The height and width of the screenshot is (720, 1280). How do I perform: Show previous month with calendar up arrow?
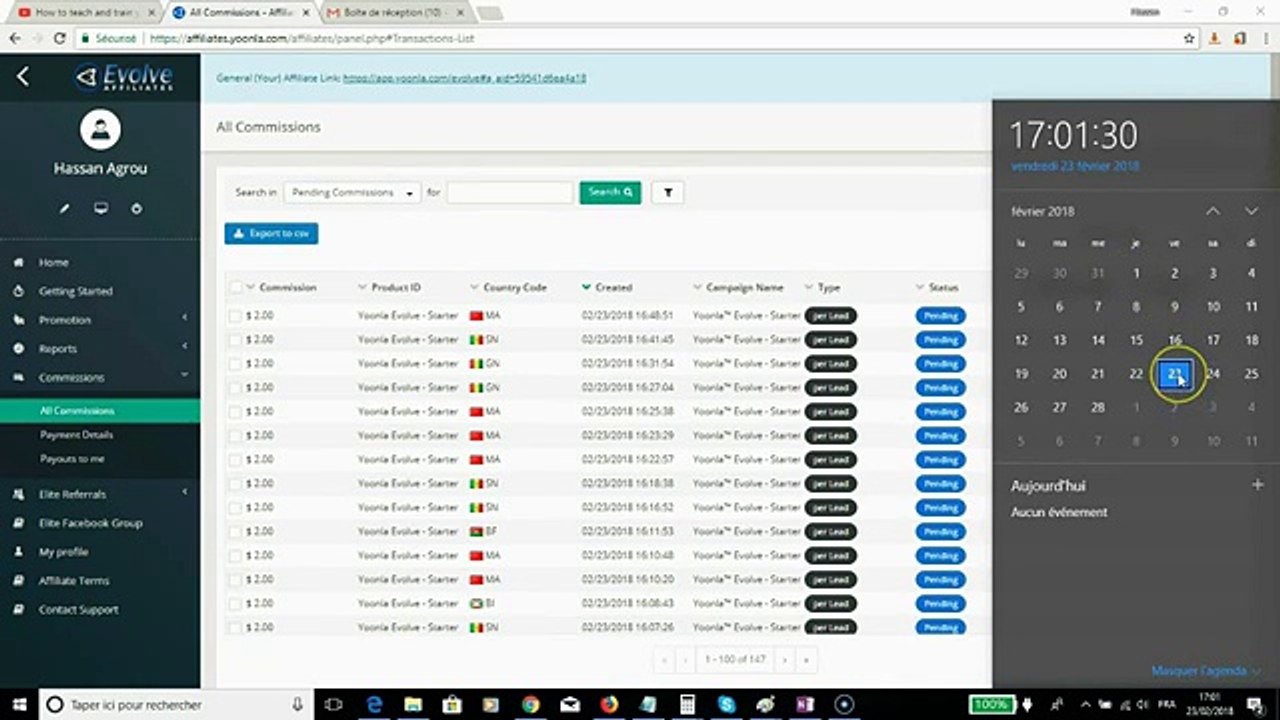[x=1212, y=211]
